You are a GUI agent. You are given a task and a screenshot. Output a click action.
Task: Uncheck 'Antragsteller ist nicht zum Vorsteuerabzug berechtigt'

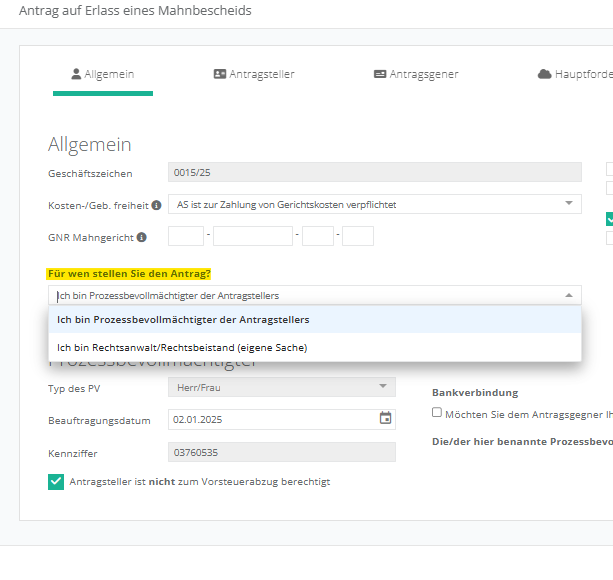point(56,482)
